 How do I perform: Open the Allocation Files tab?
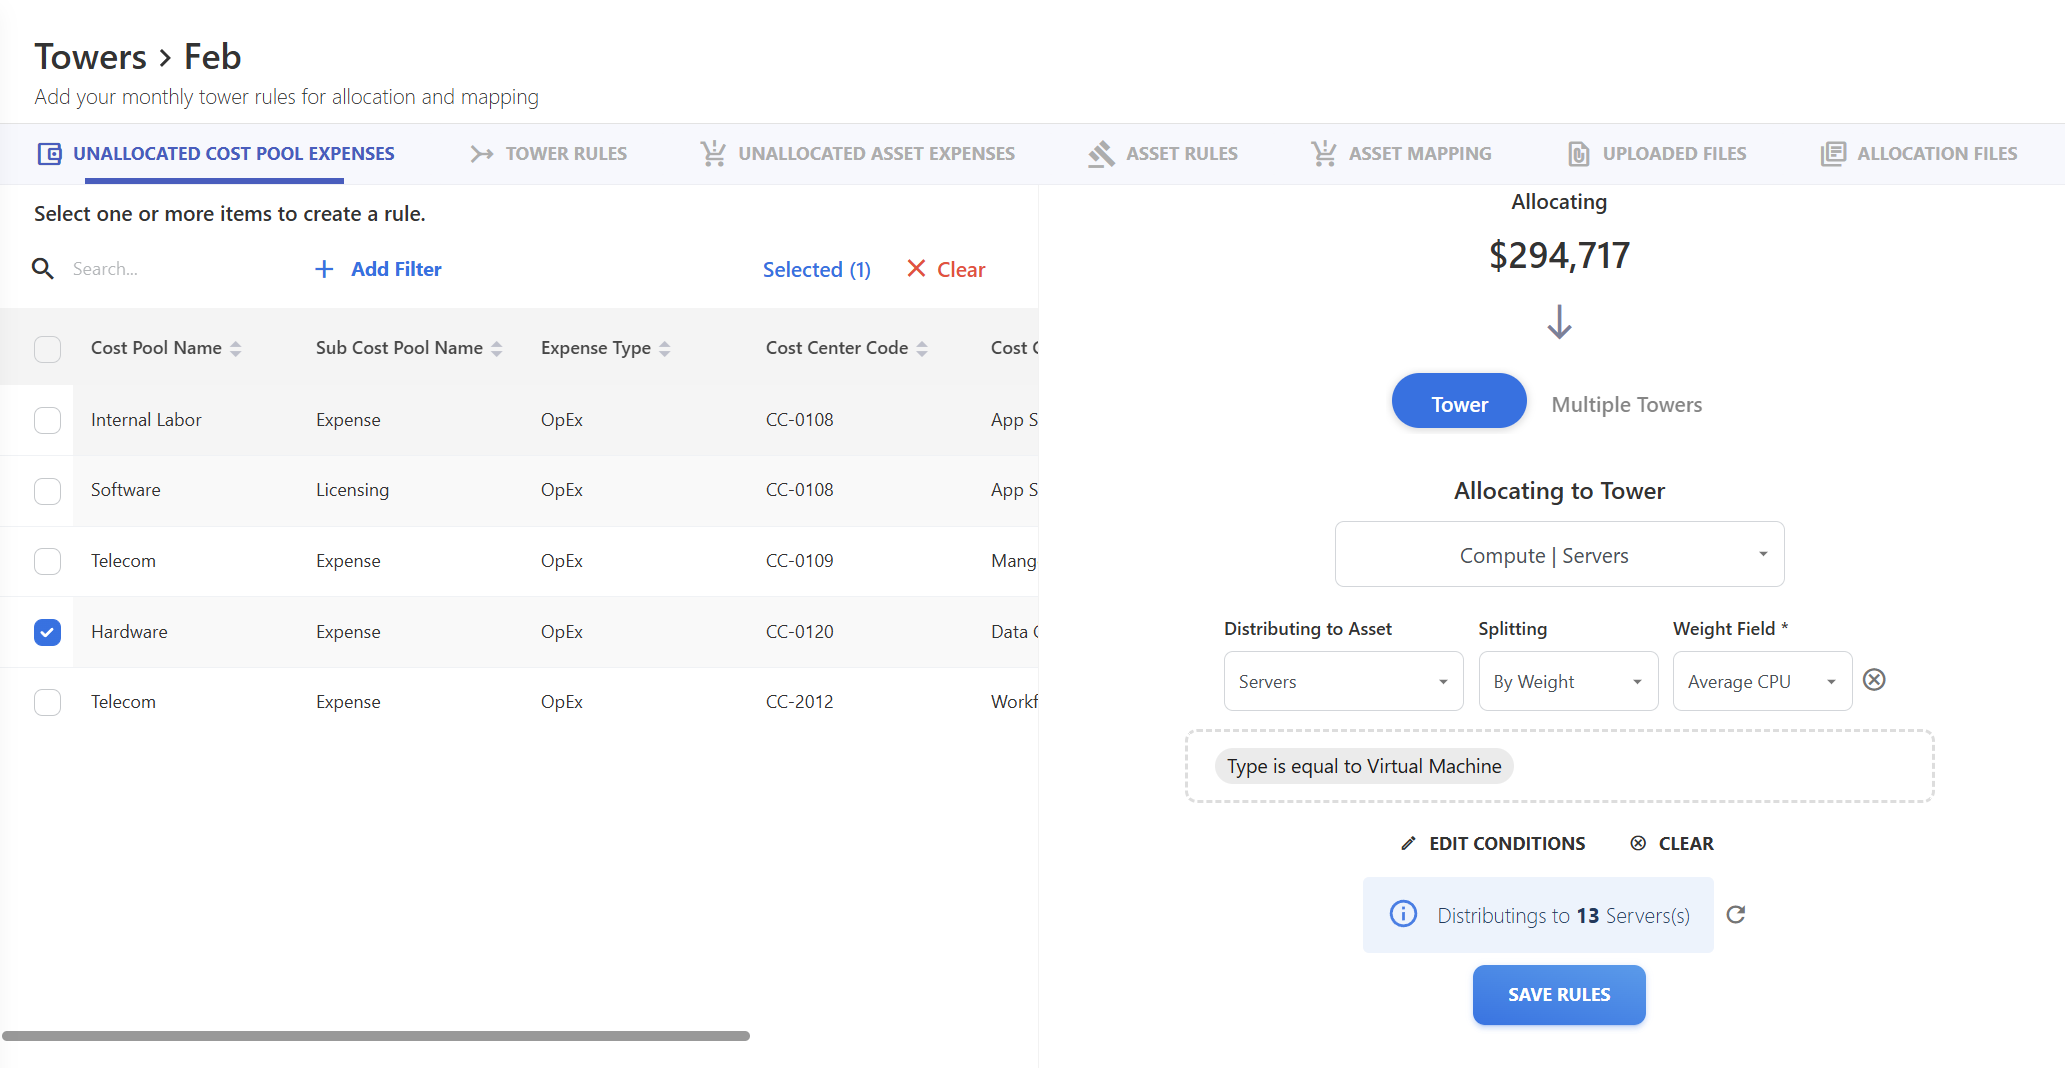point(1918,153)
